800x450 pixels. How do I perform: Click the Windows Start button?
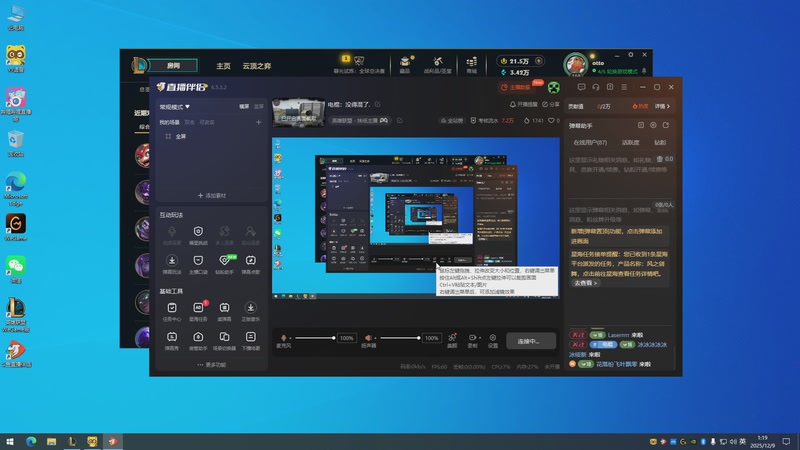click(10, 441)
